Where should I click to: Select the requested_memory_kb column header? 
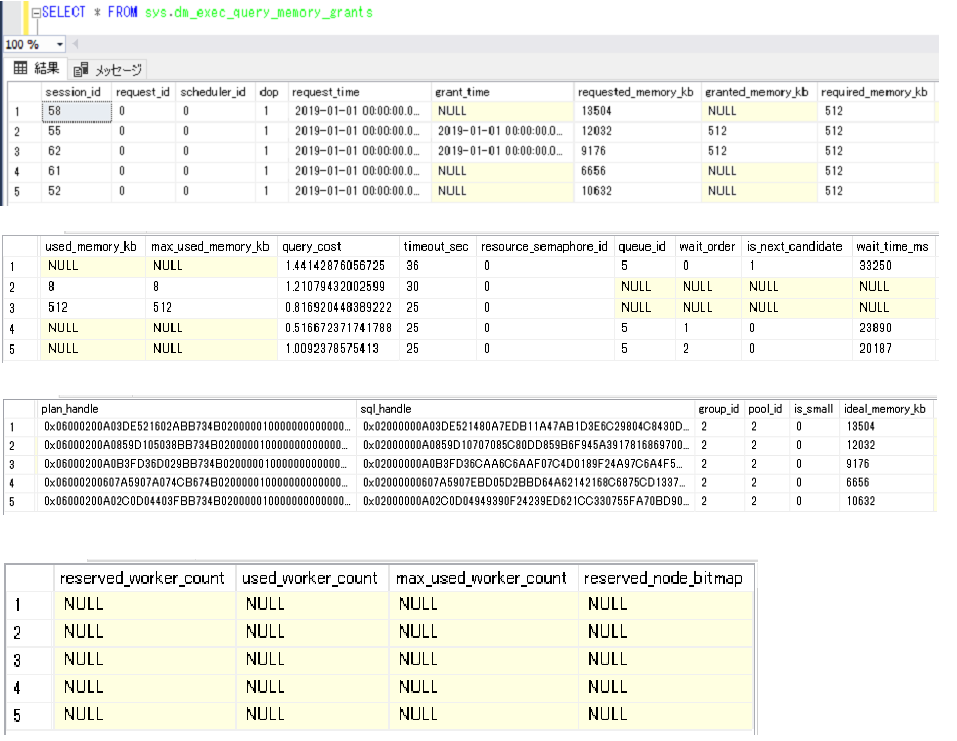637,92
